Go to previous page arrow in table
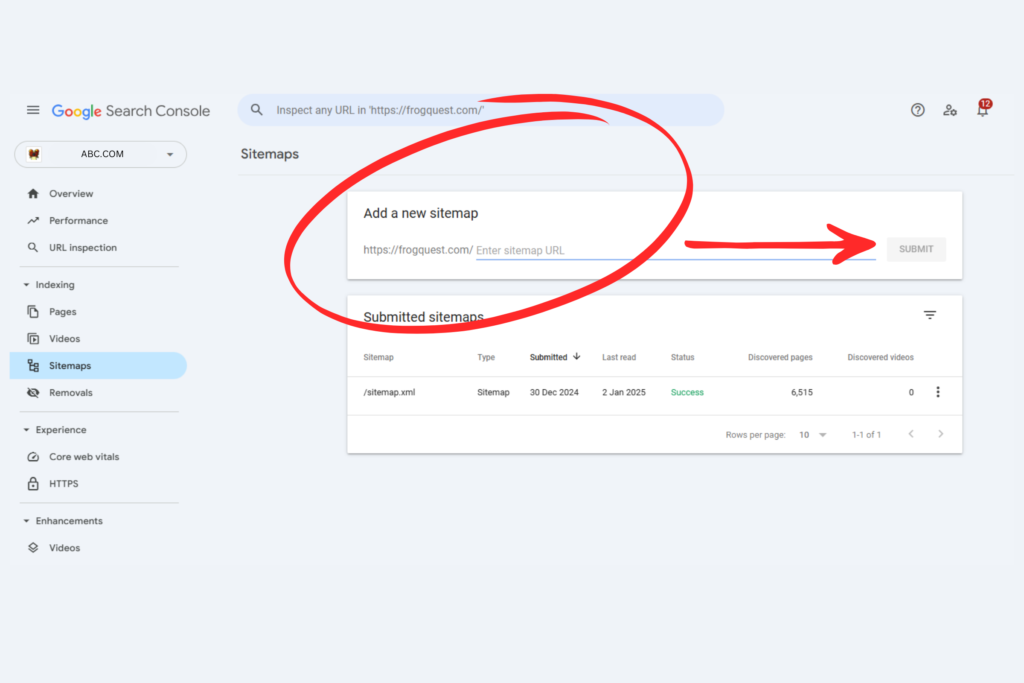Screen dimensions: 1024x683 click(911, 434)
